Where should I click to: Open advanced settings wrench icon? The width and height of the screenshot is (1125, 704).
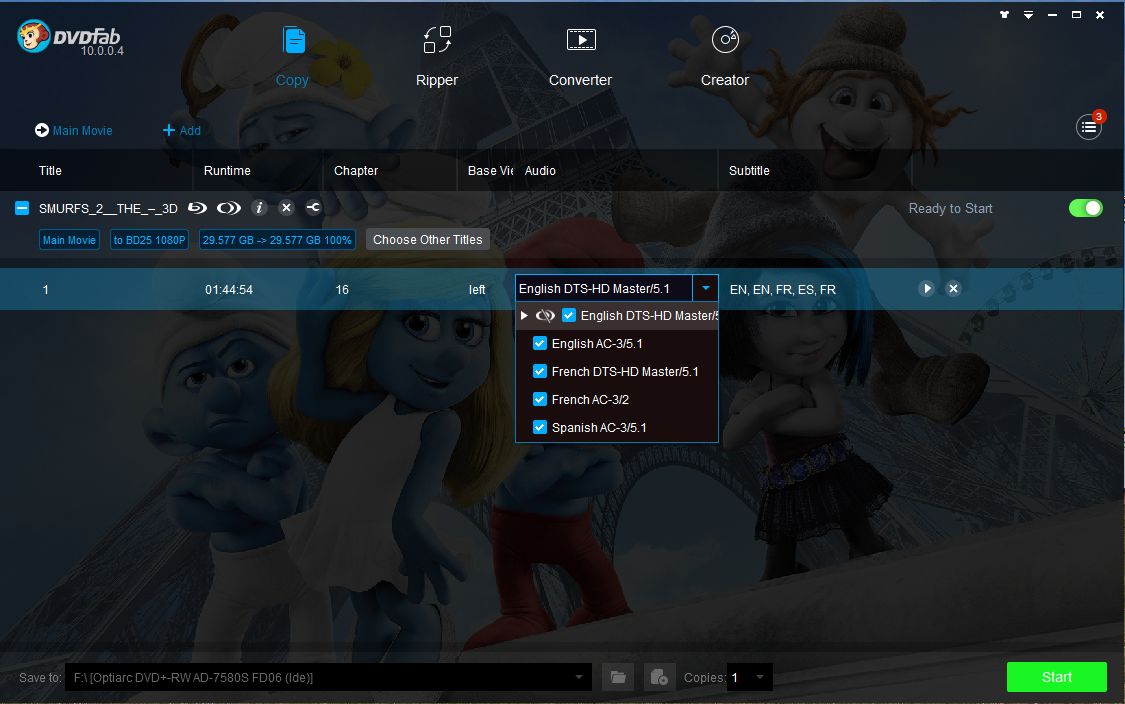click(314, 208)
